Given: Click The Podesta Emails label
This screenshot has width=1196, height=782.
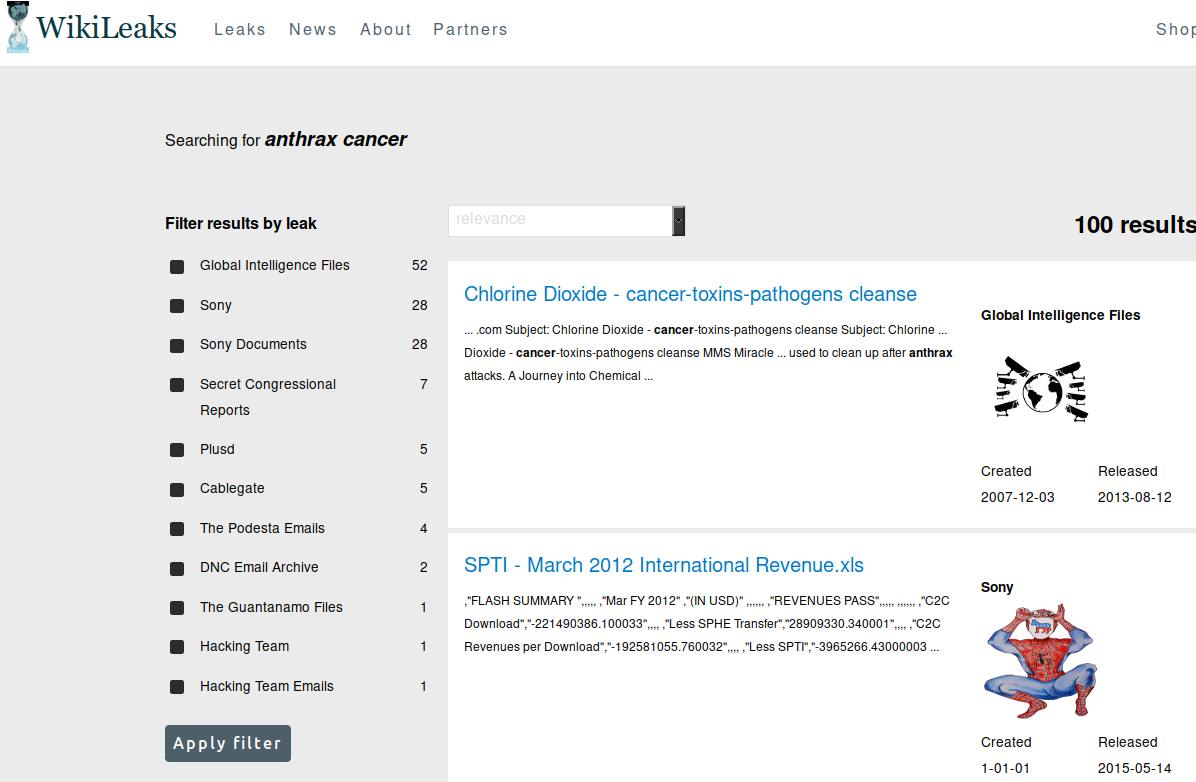Looking at the screenshot, I should pyautogui.click(x=262, y=528).
